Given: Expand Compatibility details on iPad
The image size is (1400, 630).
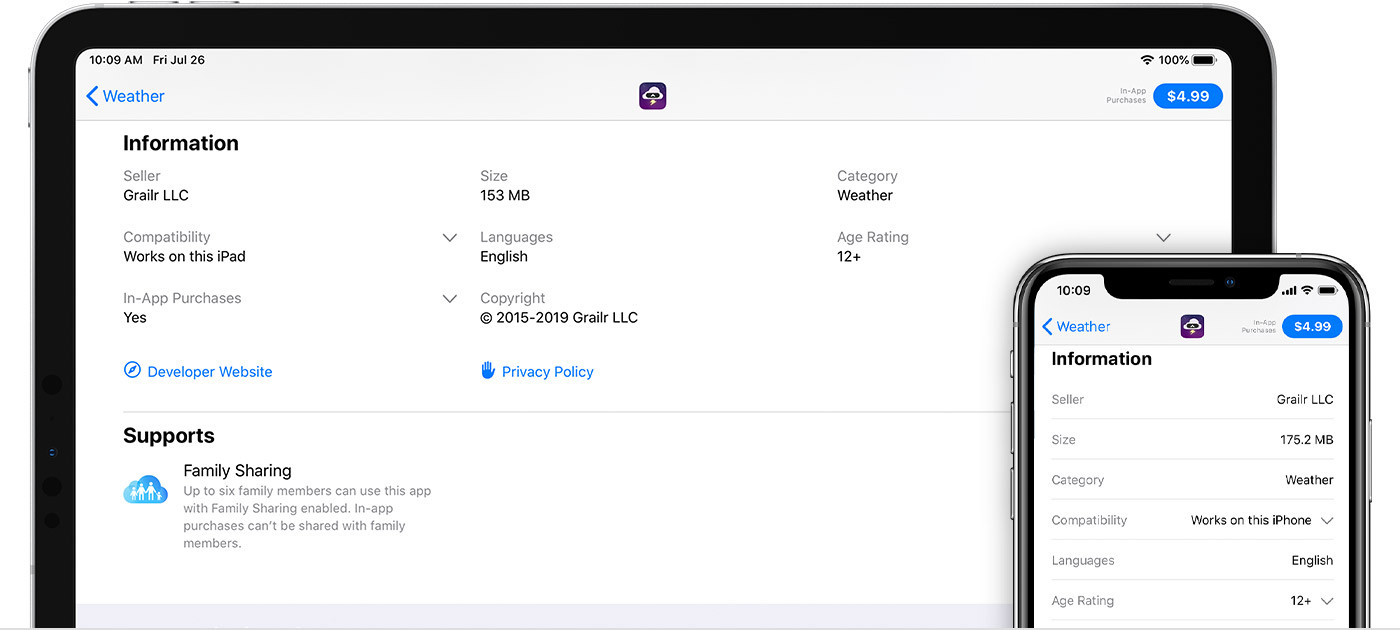Looking at the screenshot, I should (x=450, y=238).
